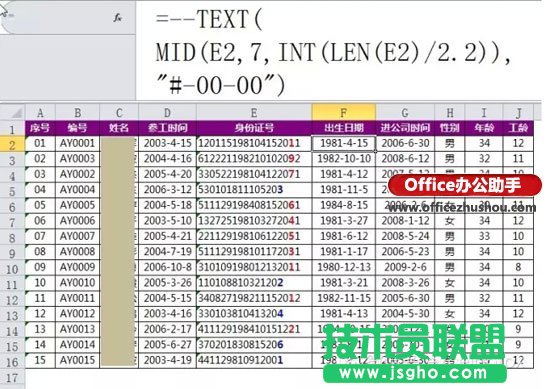Image resolution: width=550 pixels, height=389 pixels.
Task: Click date cell 2006-10-8
Action: click(x=167, y=267)
